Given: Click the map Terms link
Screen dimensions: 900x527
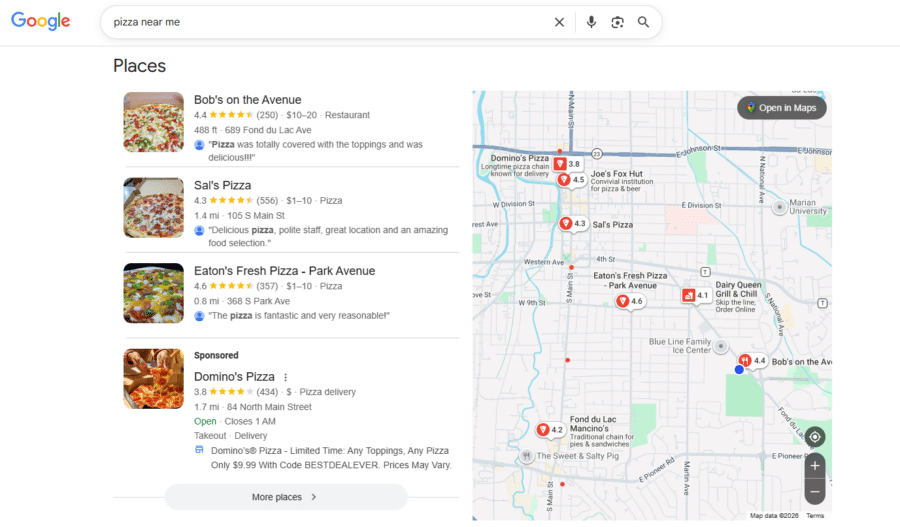Looking at the screenshot, I should pyautogui.click(x=815, y=516).
